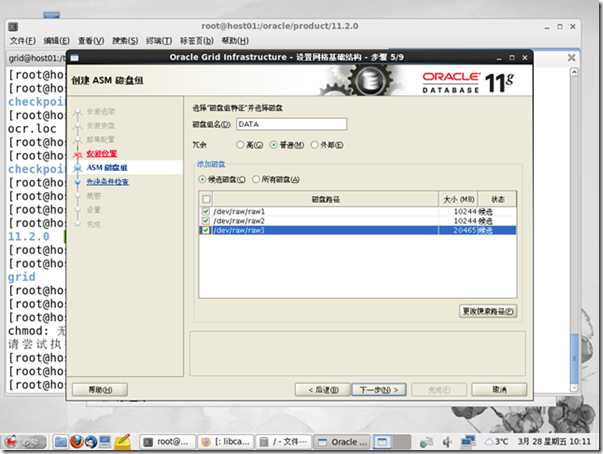
Task: Select the /dev/raw/raw3 path text
Action: tap(239, 230)
